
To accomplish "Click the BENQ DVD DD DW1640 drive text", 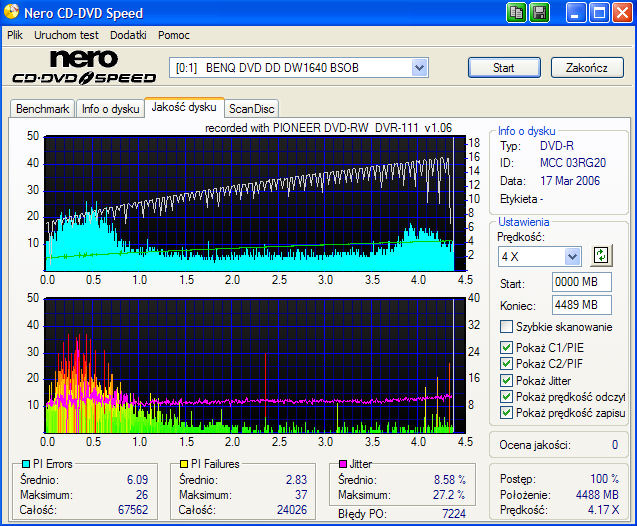I will pos(282,68).
